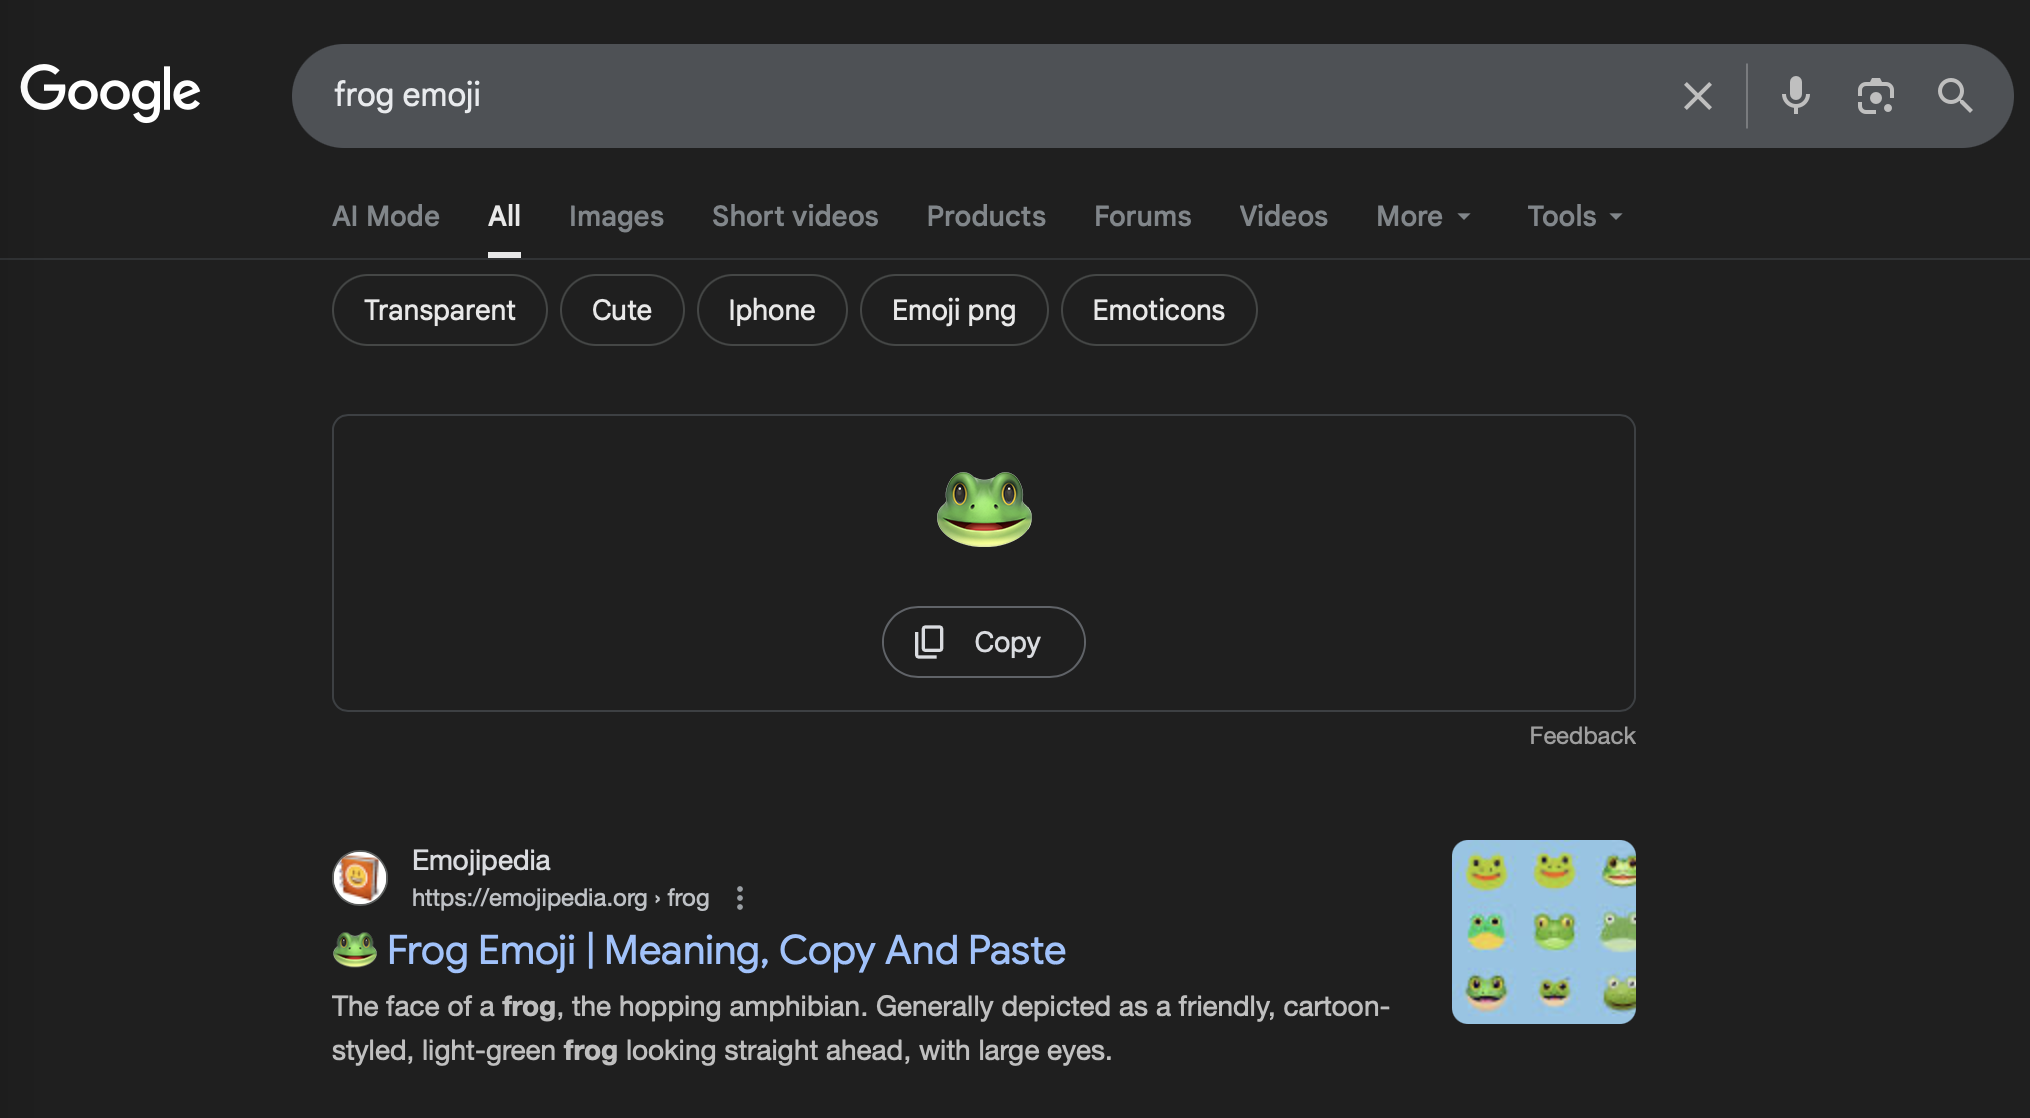Click the Google logo
2030x1118 pixels.
(x=110, y=92)
